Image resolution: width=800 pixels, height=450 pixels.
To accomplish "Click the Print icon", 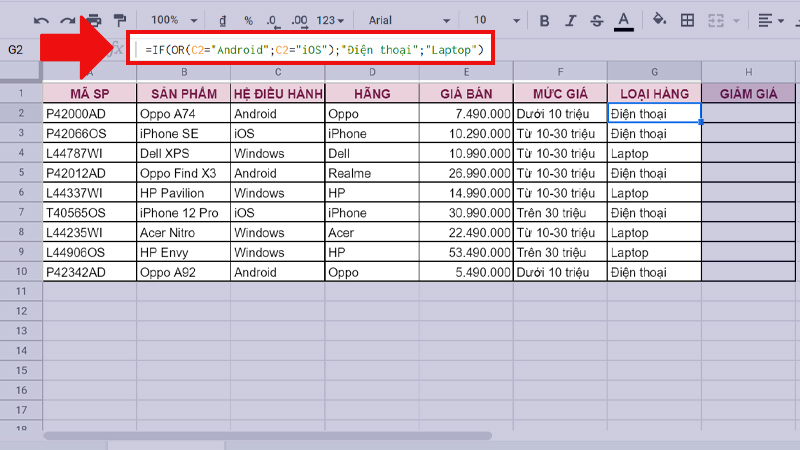I will [94, 20].
